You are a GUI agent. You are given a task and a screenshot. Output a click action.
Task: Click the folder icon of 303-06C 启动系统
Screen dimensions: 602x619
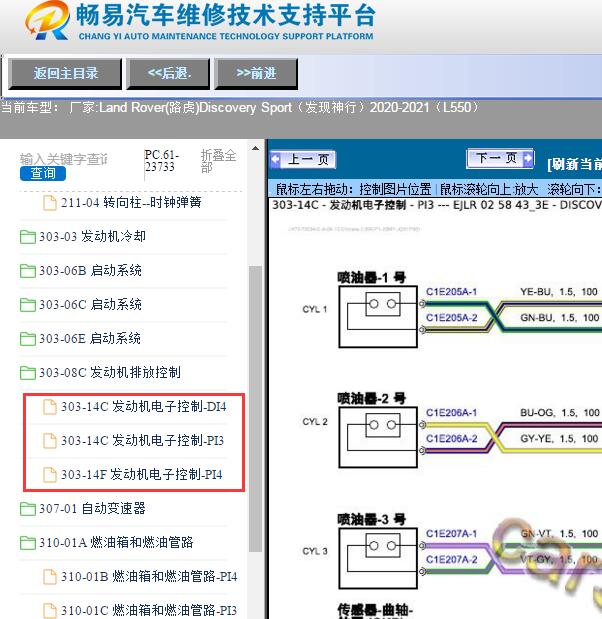[28, 305]
